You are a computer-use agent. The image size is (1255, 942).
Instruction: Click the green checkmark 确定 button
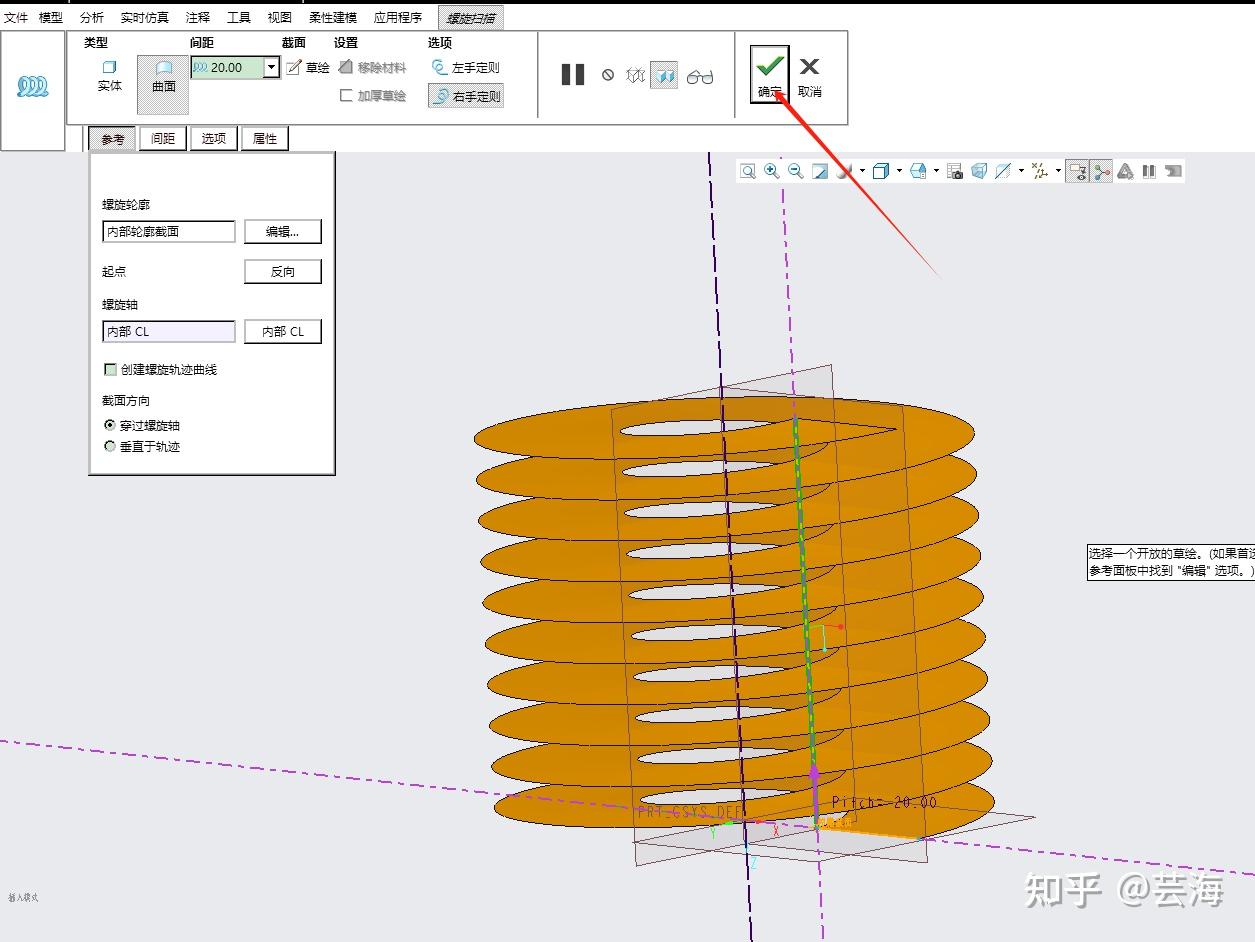pos(769,73)
